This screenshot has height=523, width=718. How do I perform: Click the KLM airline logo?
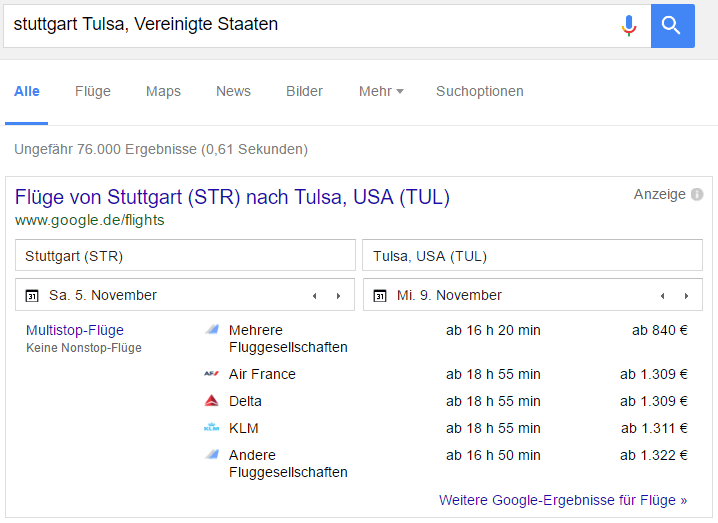[212, 427]
